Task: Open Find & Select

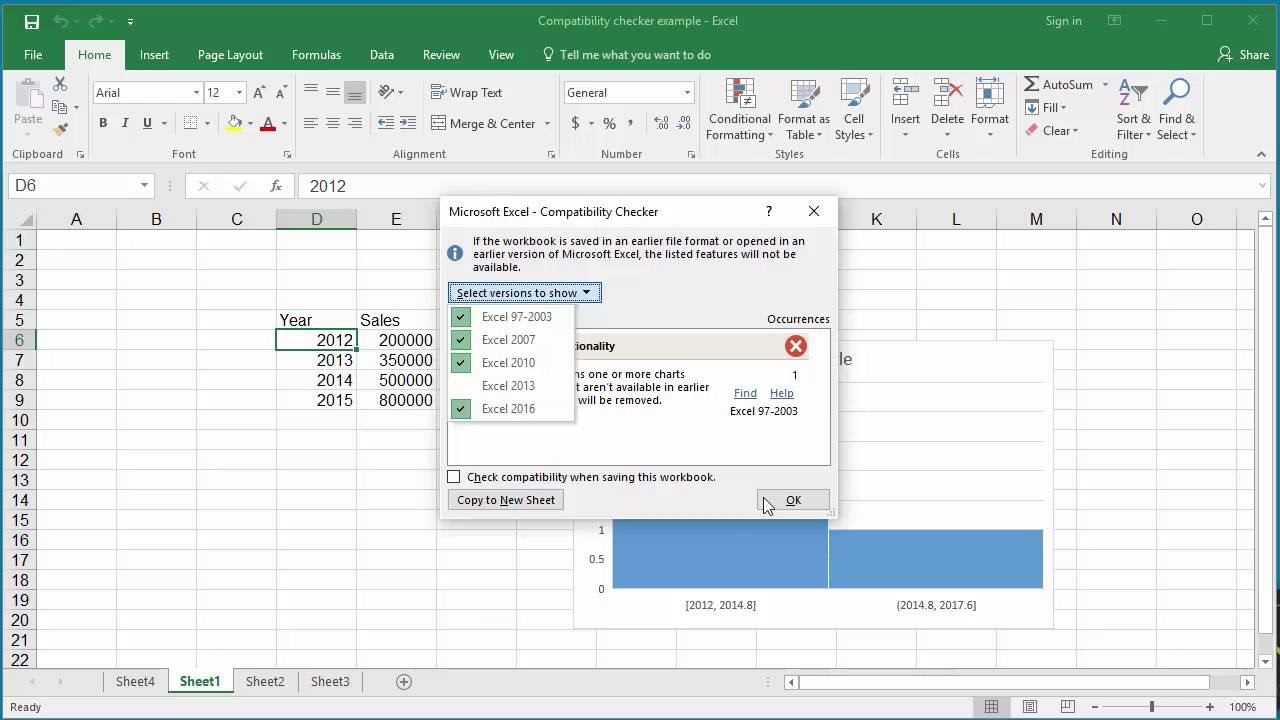Action: [x=1177, y=110]
